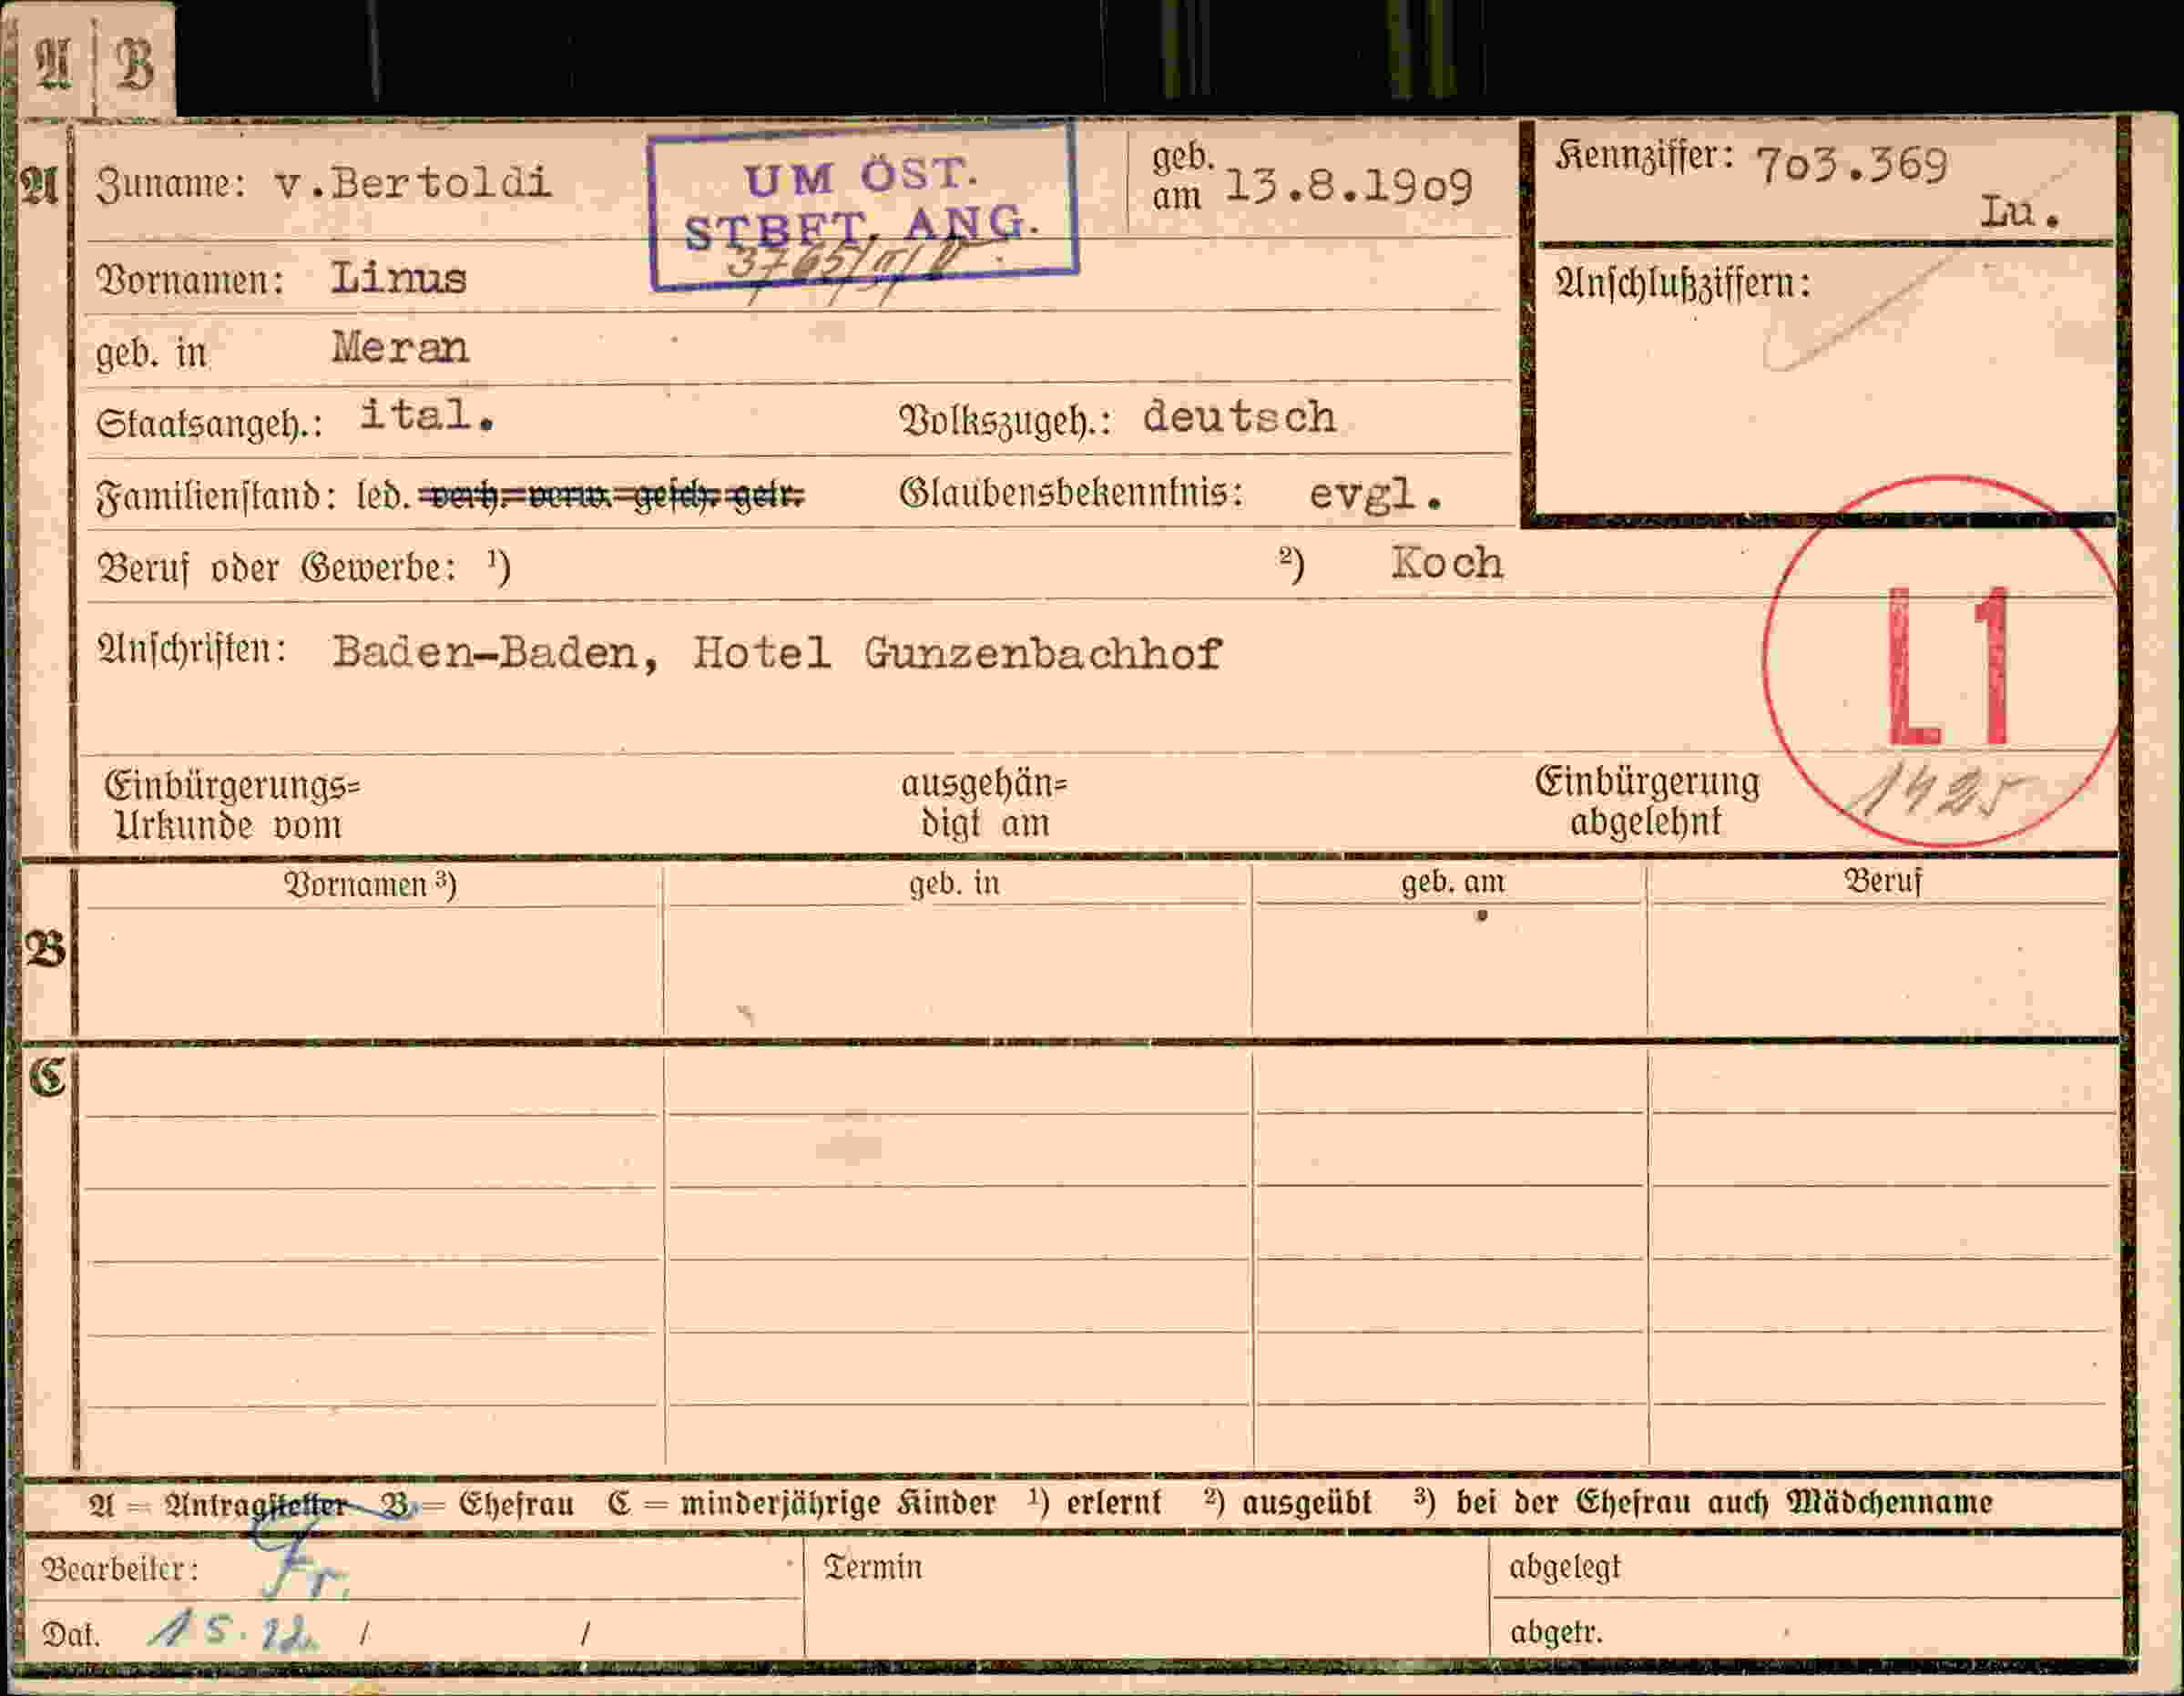The width and height of the screenshot is (2184, 1696).
Task: Click the "abgetr." label
Action: tap(1556, 1633)
